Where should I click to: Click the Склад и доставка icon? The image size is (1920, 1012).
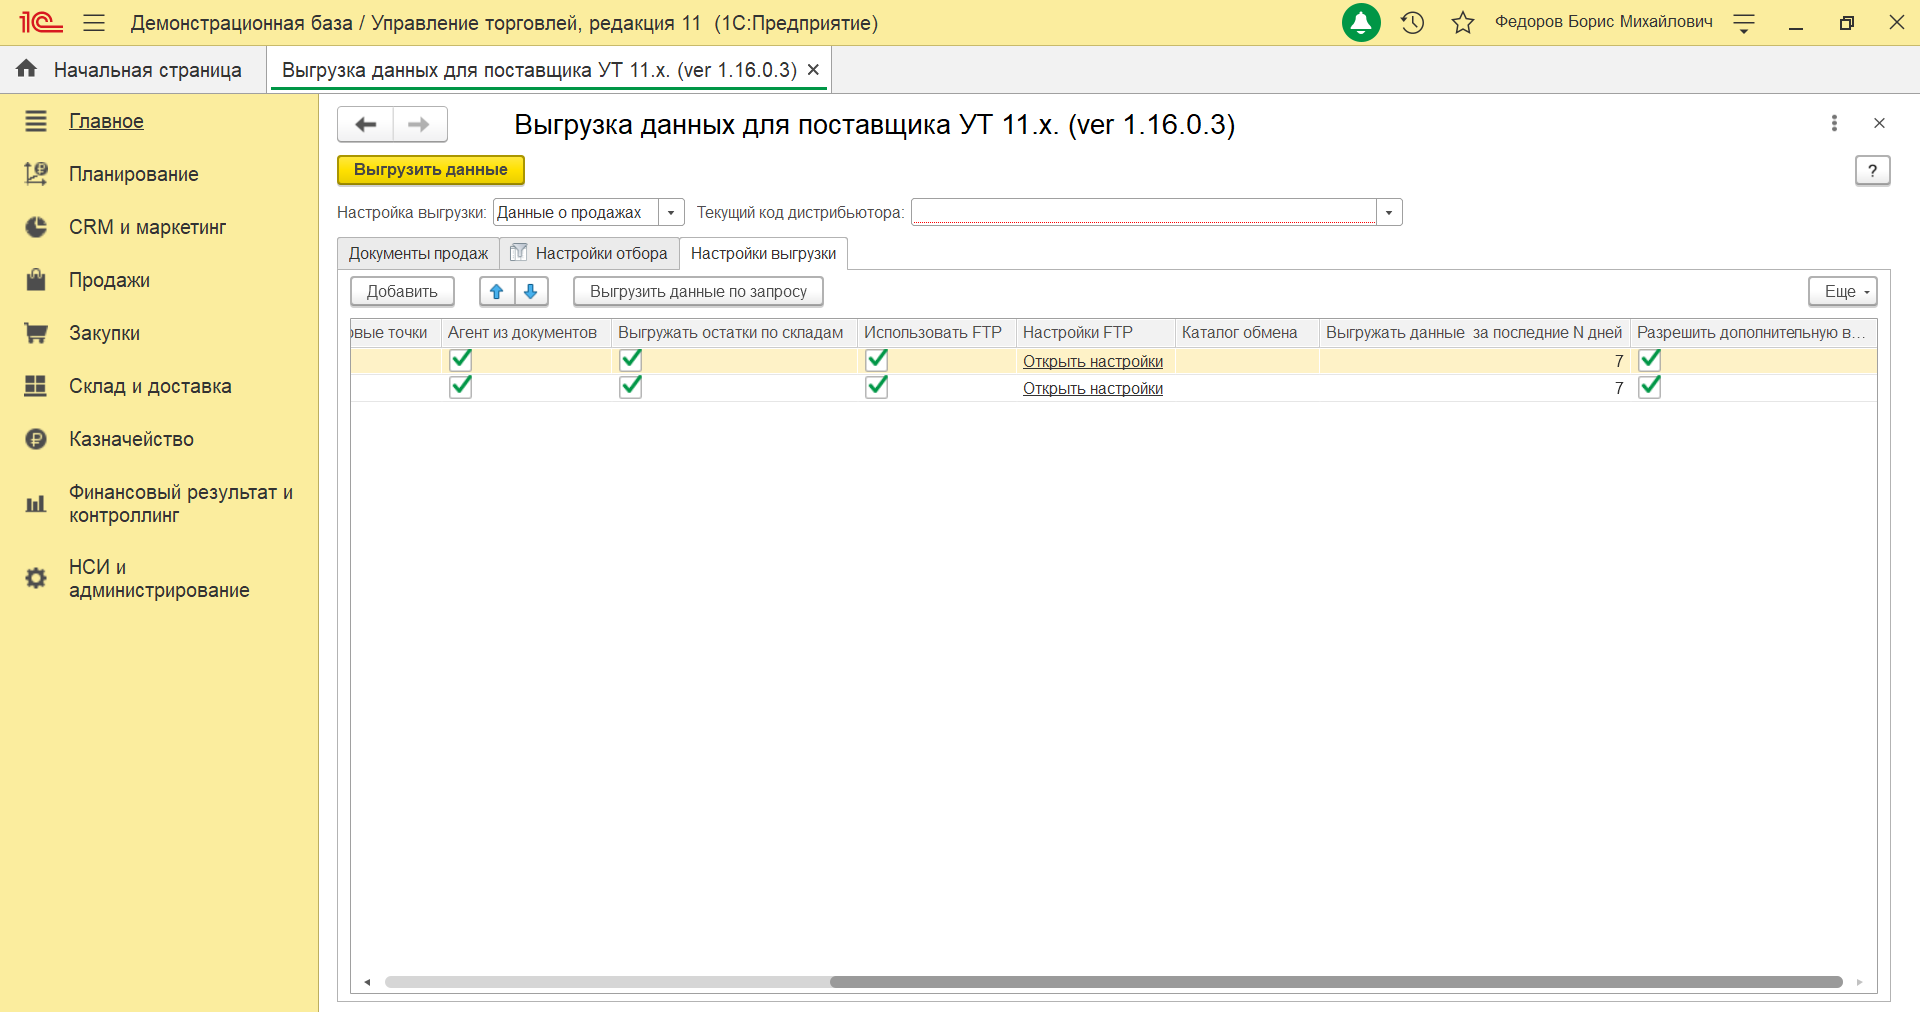tap(36, 386)
